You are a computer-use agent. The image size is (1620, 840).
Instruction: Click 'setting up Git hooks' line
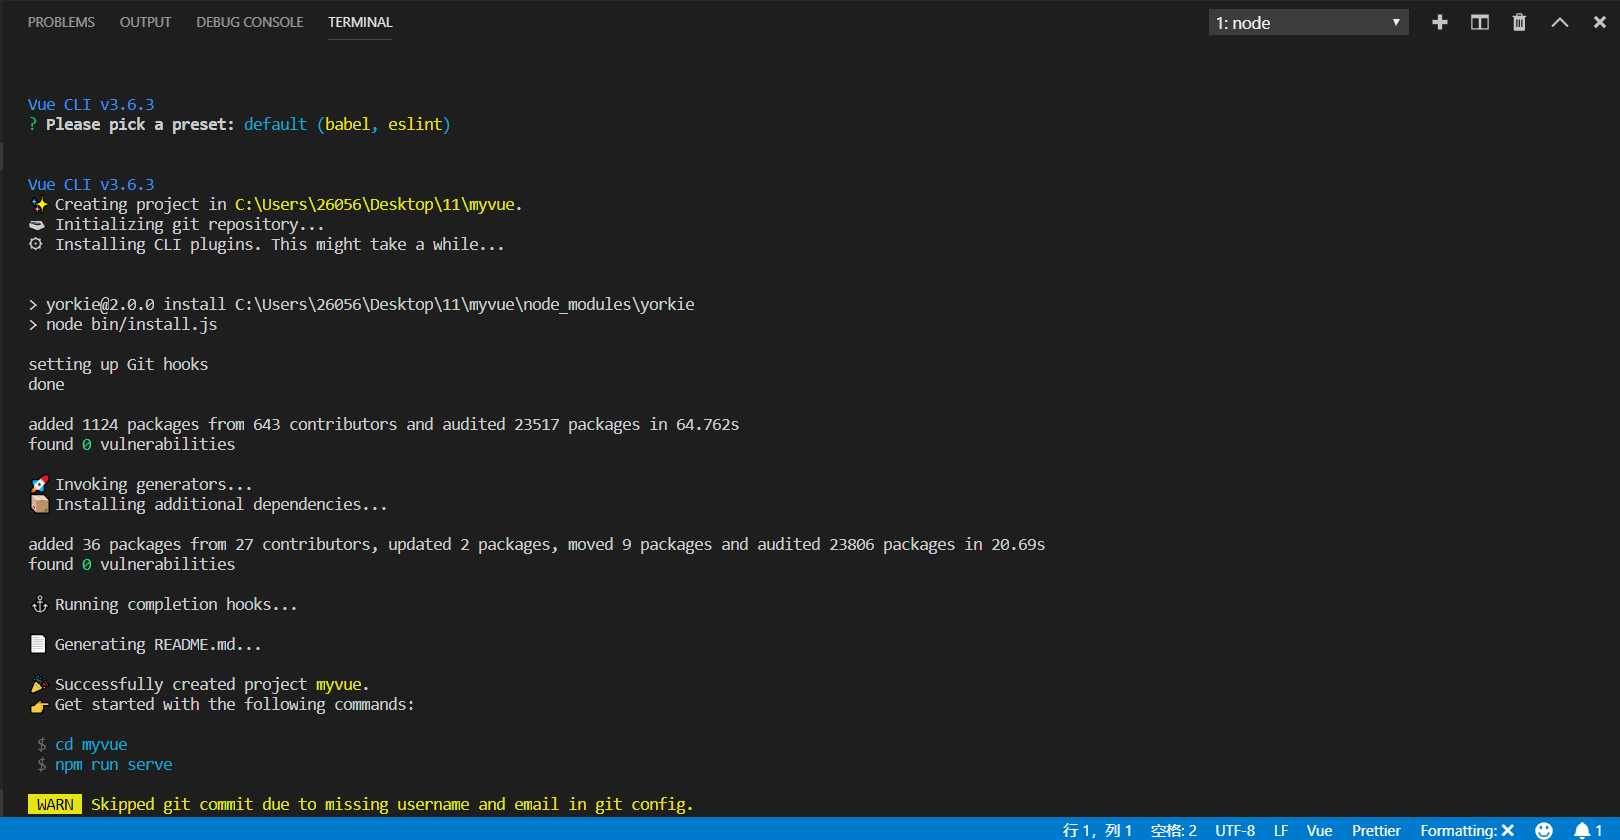118,364
